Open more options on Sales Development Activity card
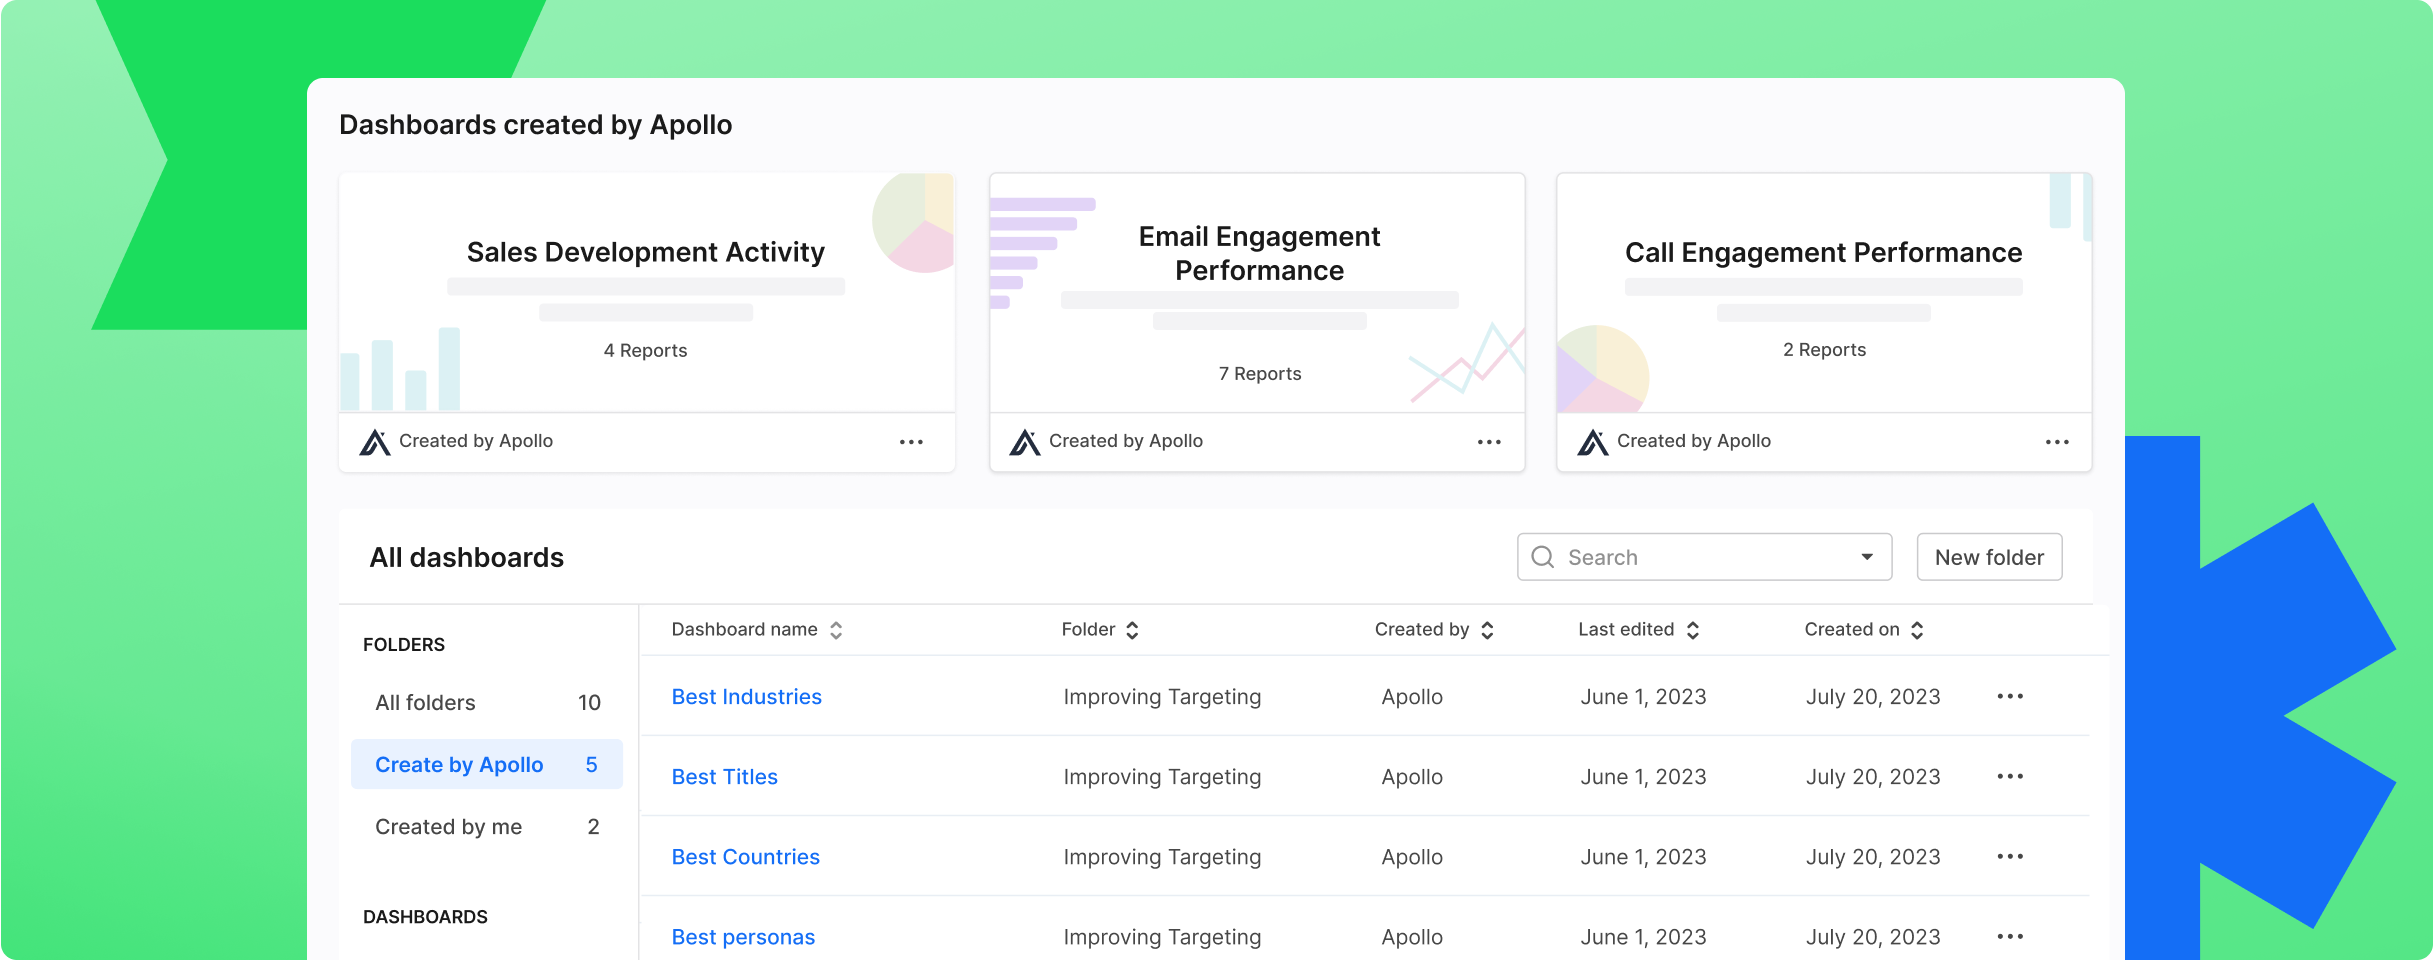 coord(911,442)
